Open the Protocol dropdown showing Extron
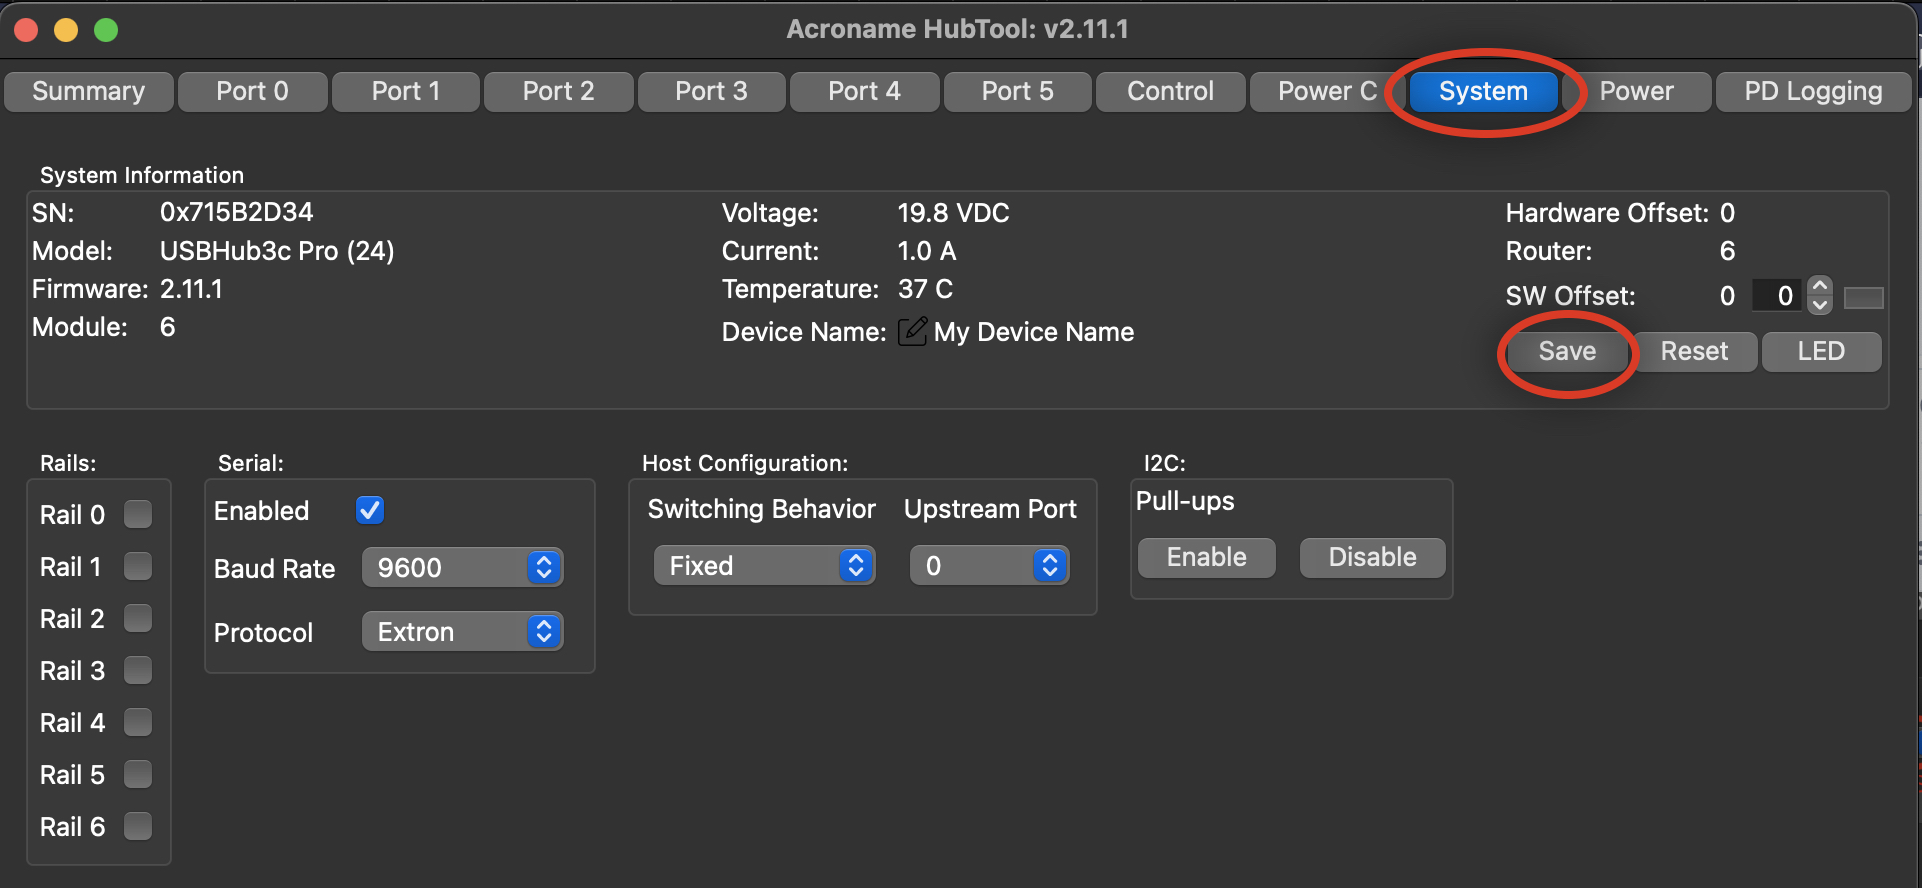1922x888 pixels. 463,632
